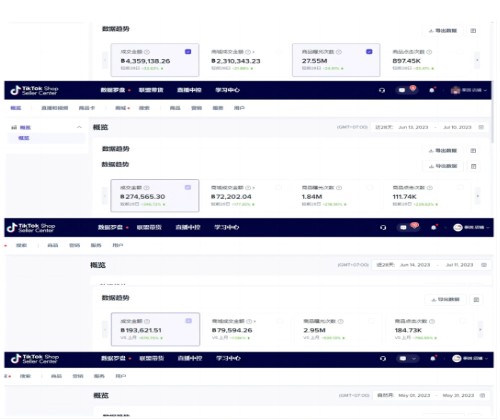Image resolution: width=500 pixels, height=420 pixels.
Task: Uncheck the checkbox on the 27.55M card
Action: [x=369, y=52]
